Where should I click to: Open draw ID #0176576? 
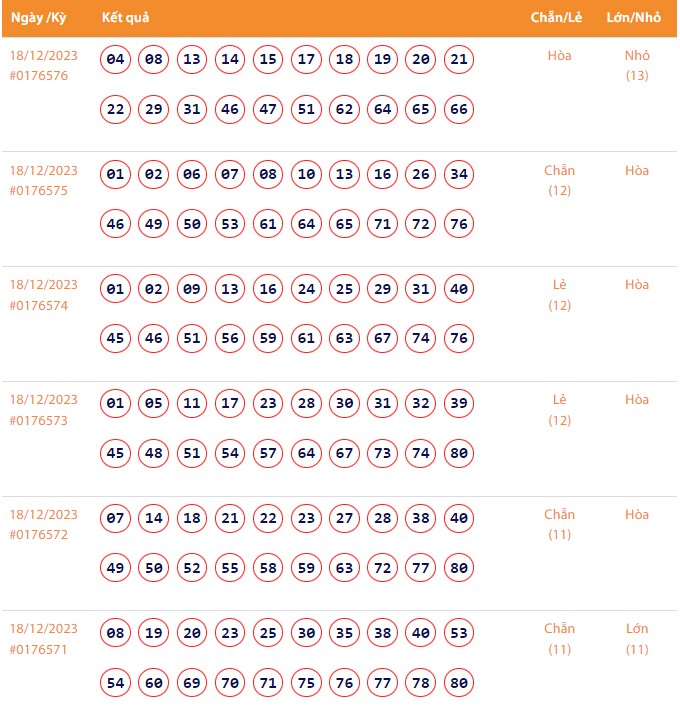coord(39,76)
